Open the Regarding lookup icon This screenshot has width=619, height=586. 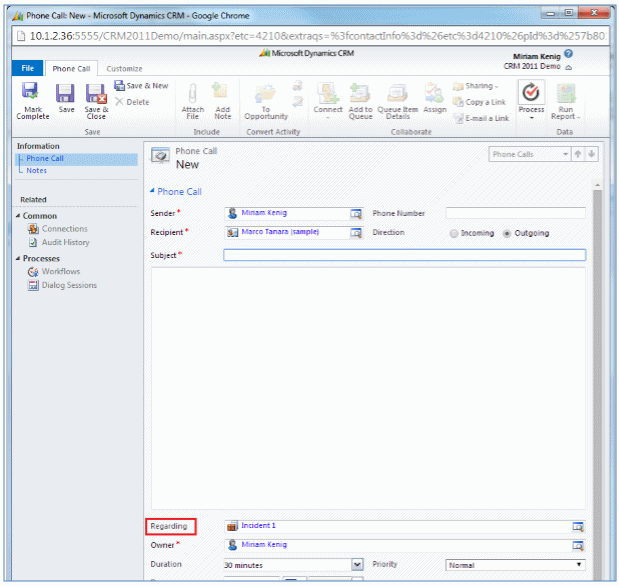click(578, 526)
